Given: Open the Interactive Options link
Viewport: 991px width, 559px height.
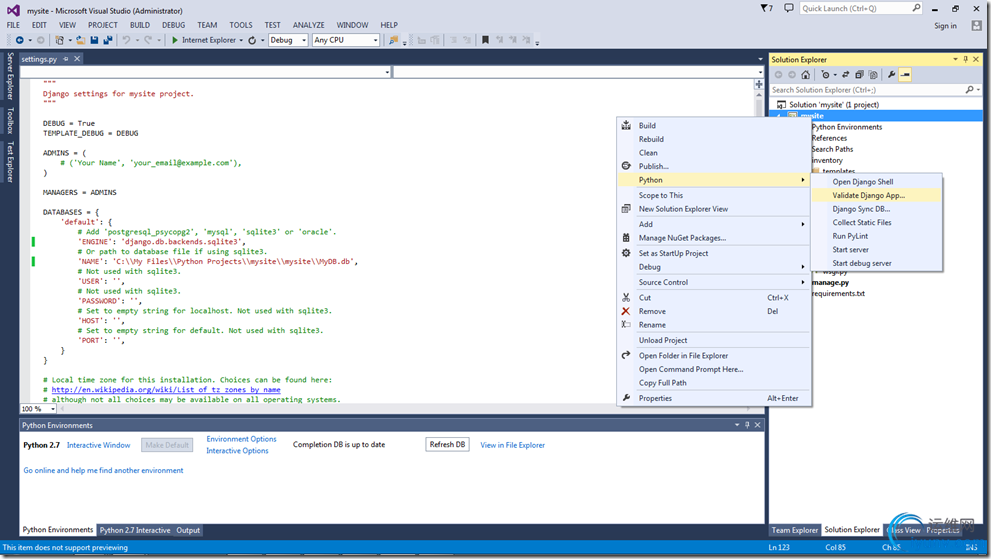Looking at the screenshot, I should coord(237,451).
